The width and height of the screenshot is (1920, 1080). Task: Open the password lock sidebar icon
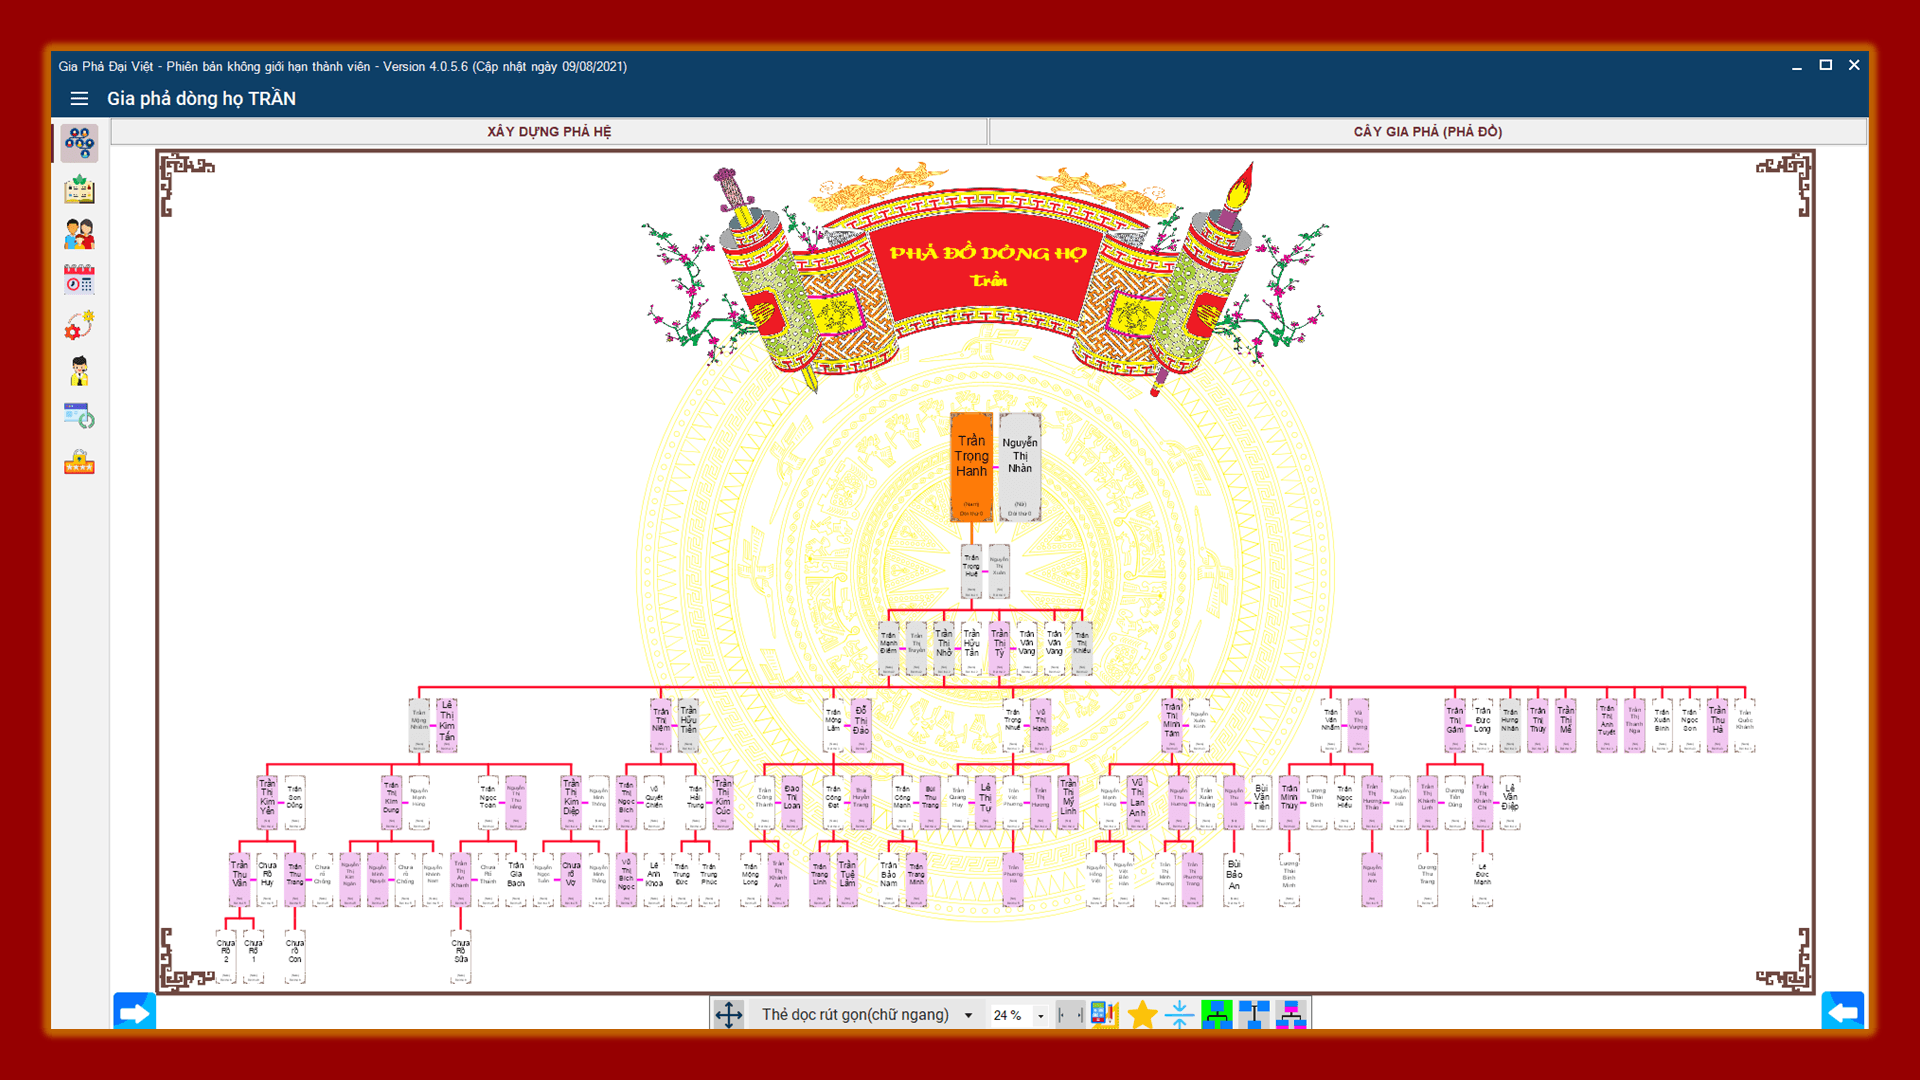pyautogui.click(x=79, y=462)
